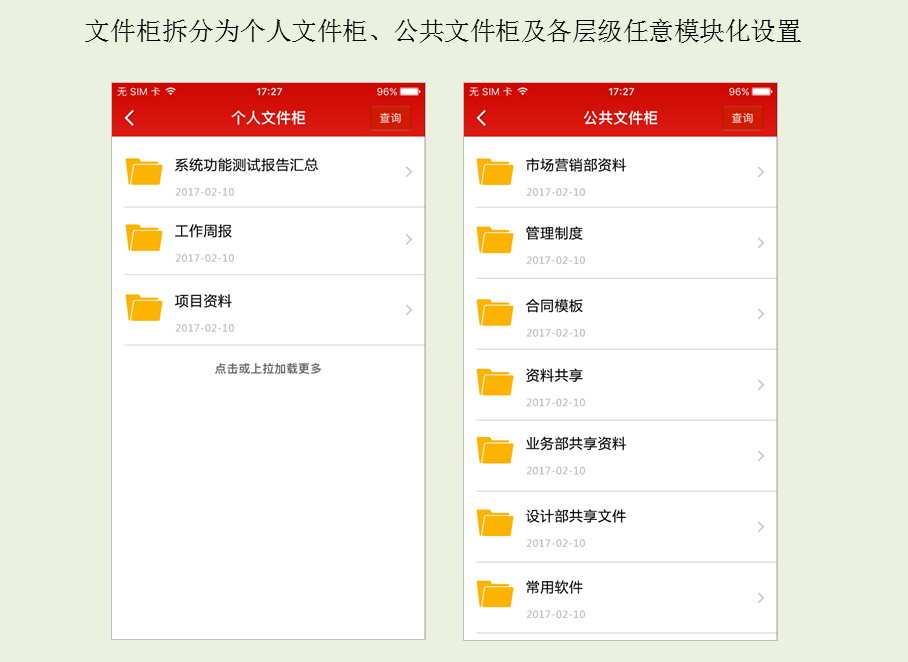Image resolution: width=908 pixels, height=662 pixels.
Task: Open the 市场营销部资料 folder icon
Action: [495, 171]
